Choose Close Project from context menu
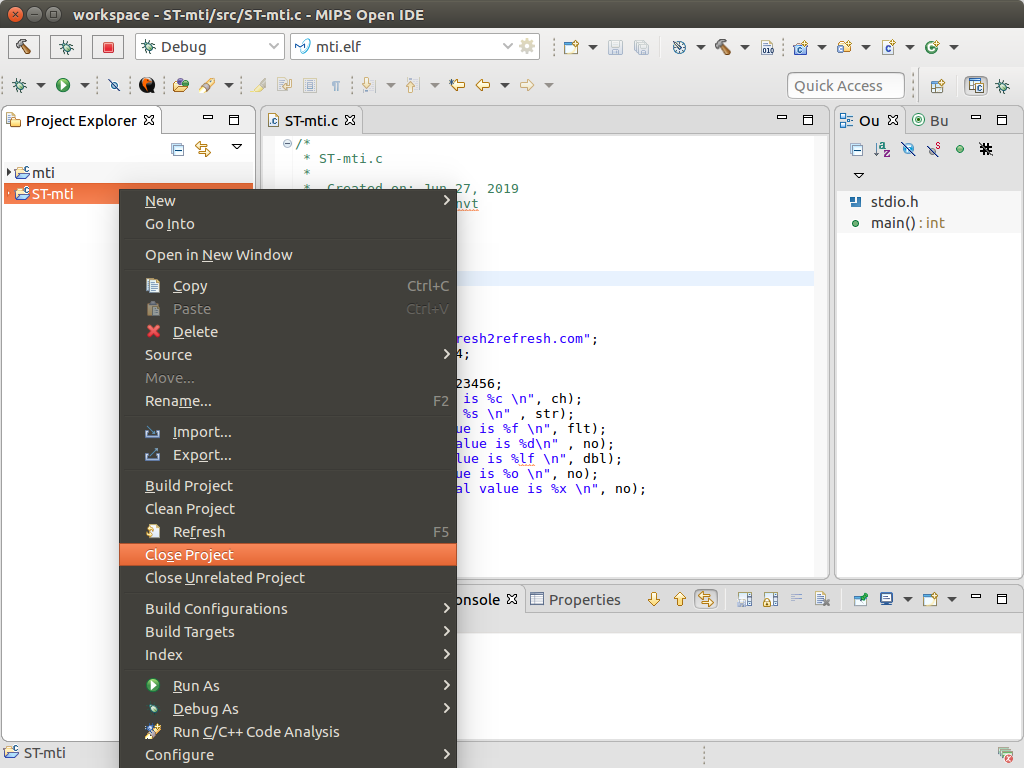The width and height of the screenshot is (1024, 768). click(288, 555)
